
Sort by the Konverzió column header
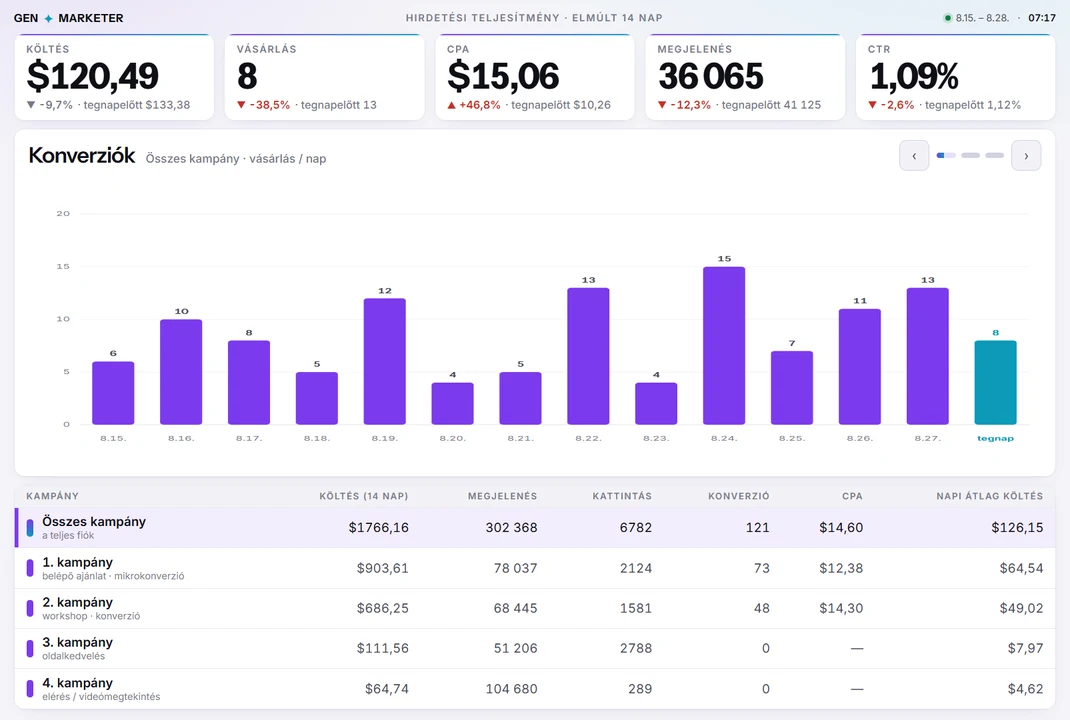[738, 496]
